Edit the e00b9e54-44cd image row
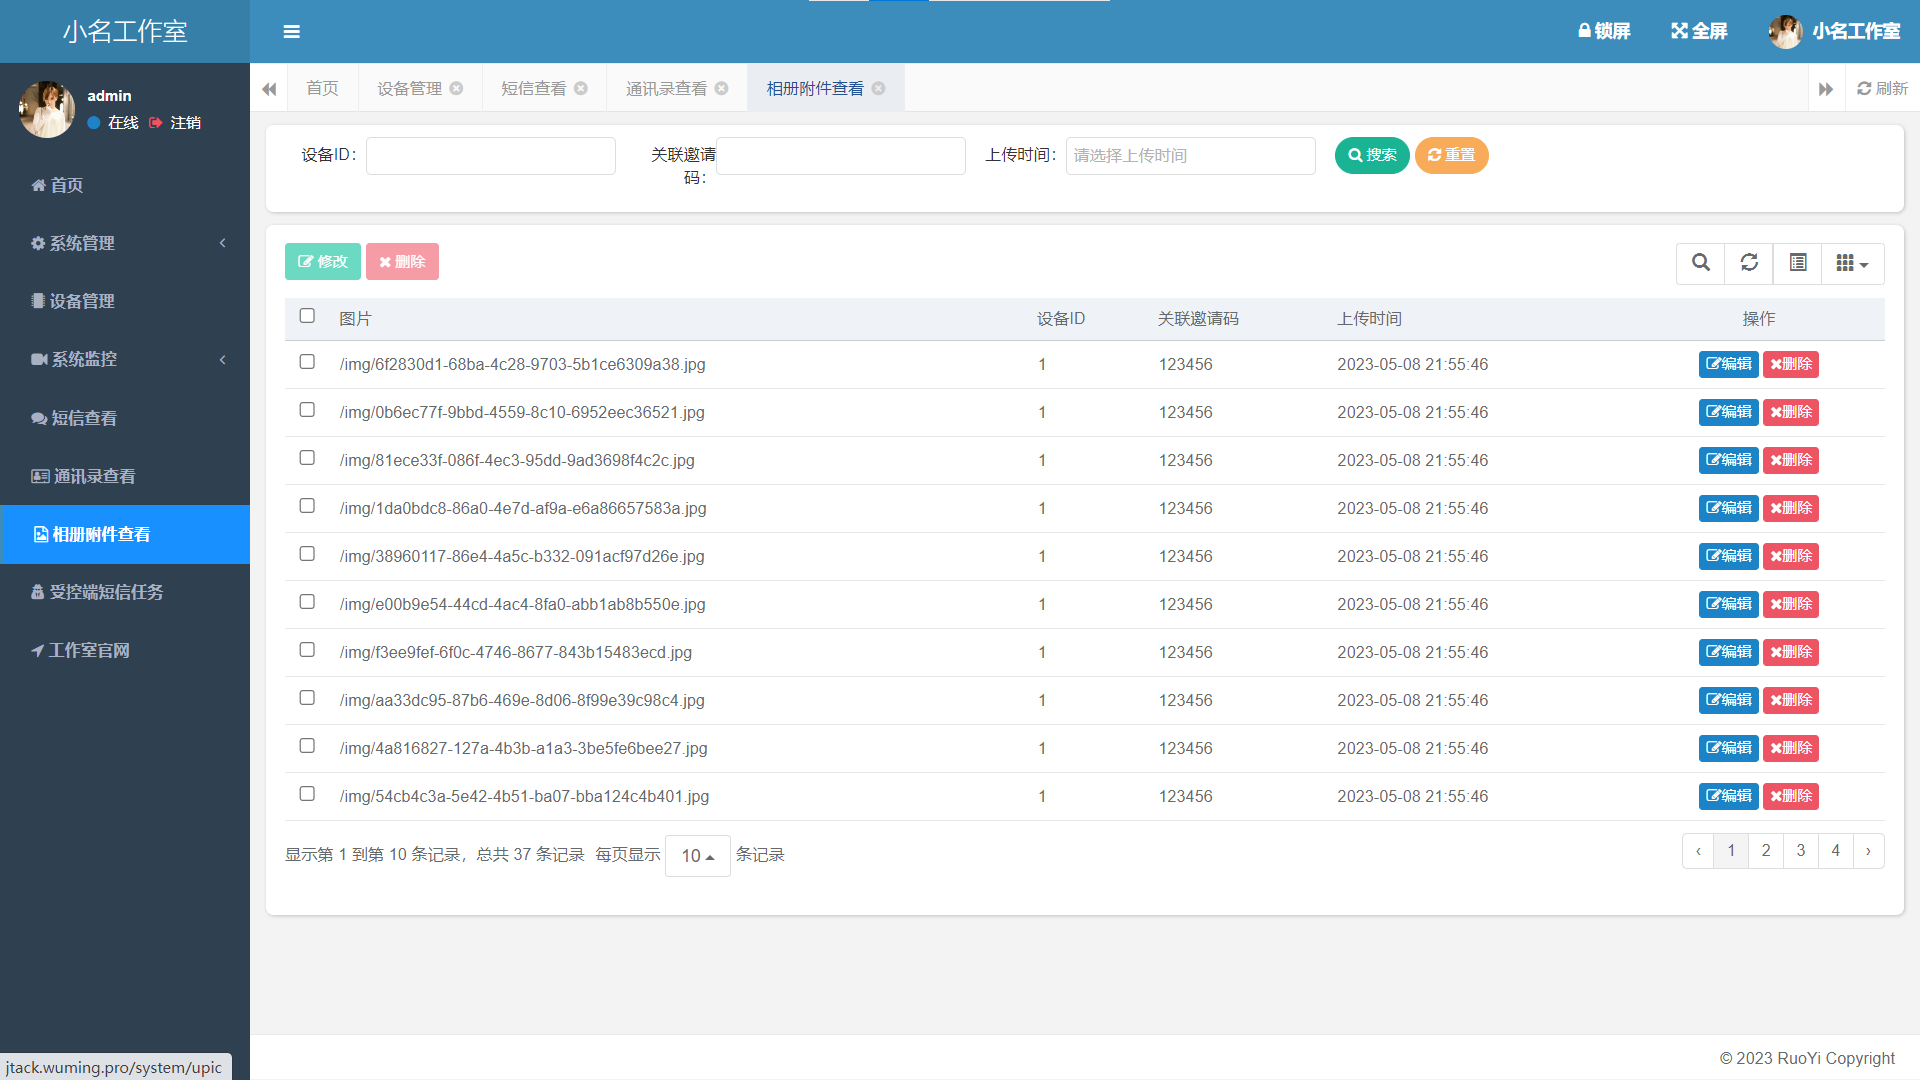1920x1080 pixels. (x=1728, y=604)
